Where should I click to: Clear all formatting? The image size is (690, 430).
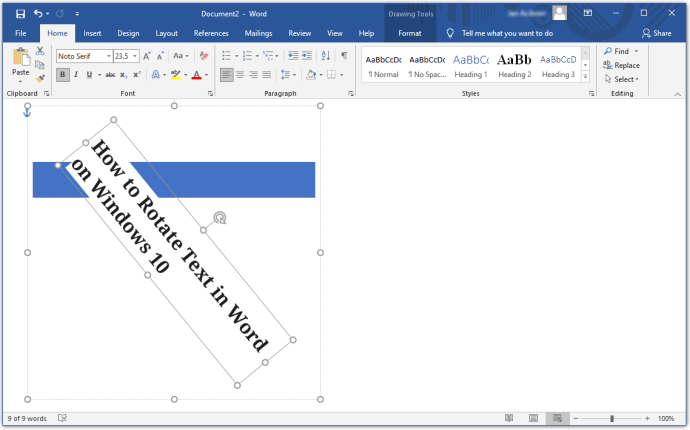203,56
